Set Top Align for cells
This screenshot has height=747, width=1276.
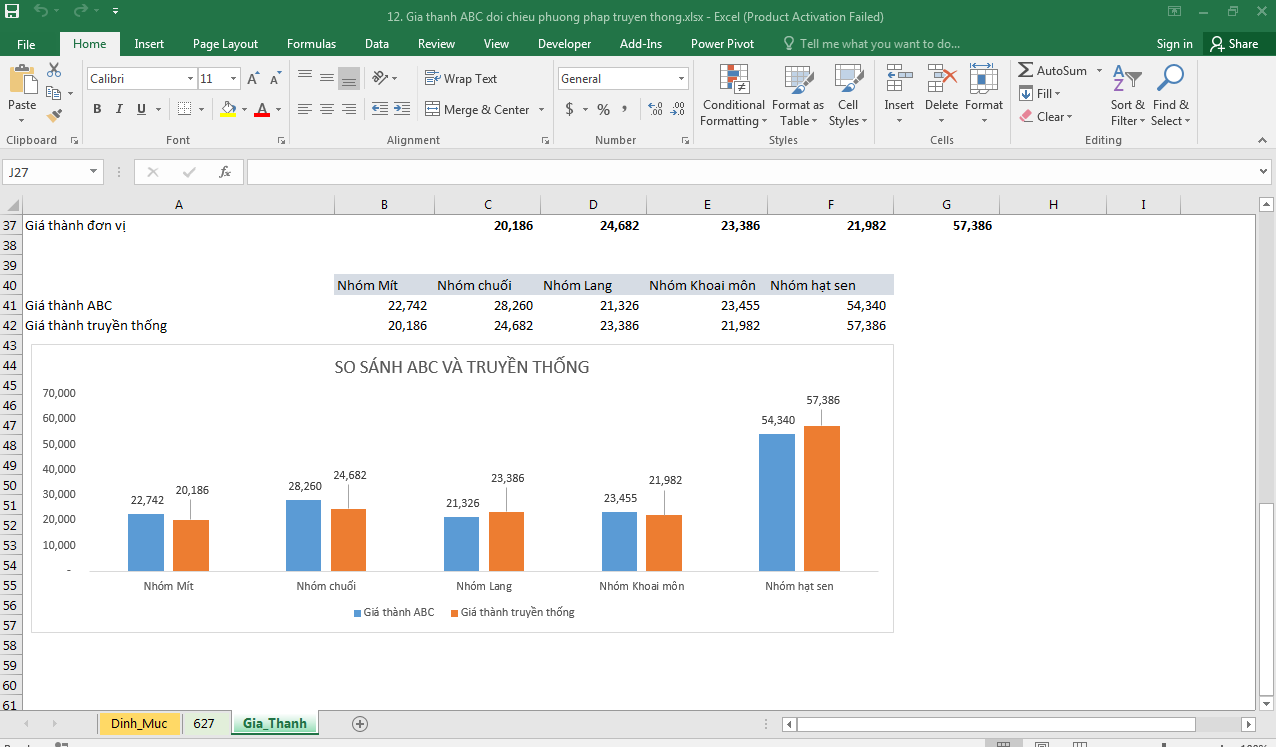(x=305, y=78)
